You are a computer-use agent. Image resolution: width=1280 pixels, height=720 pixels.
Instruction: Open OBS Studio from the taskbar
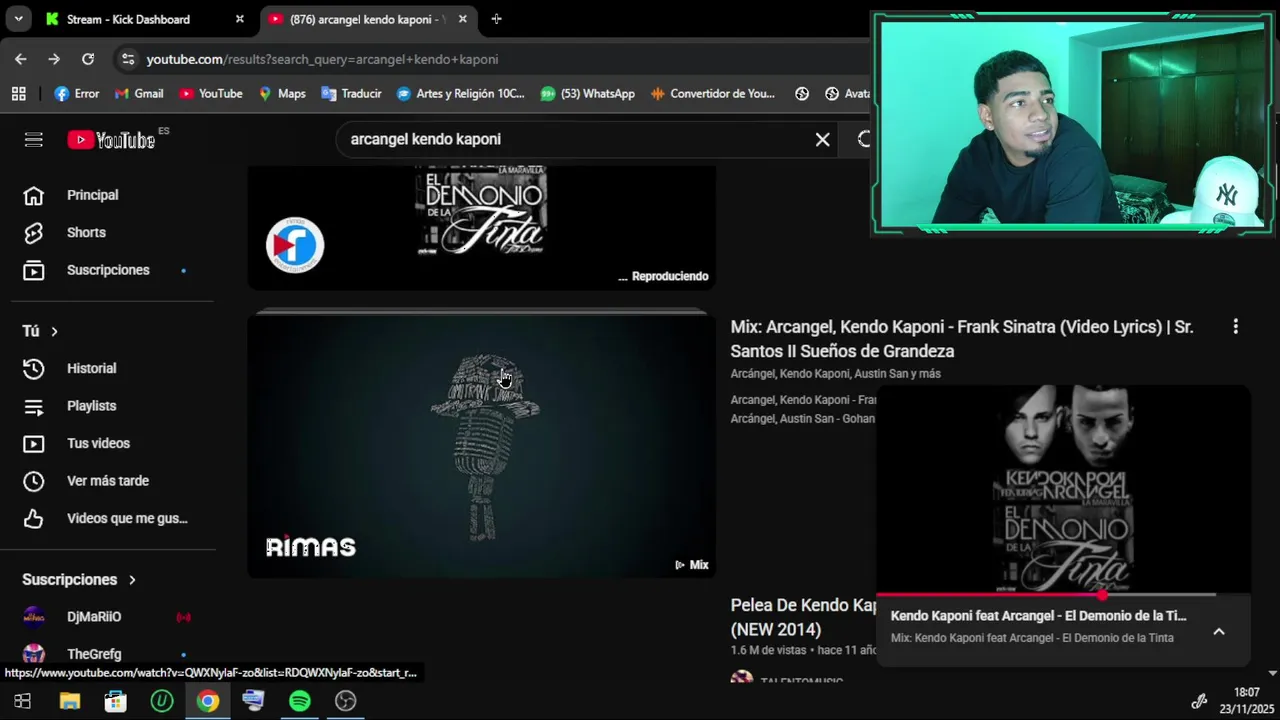coord(346,701)
